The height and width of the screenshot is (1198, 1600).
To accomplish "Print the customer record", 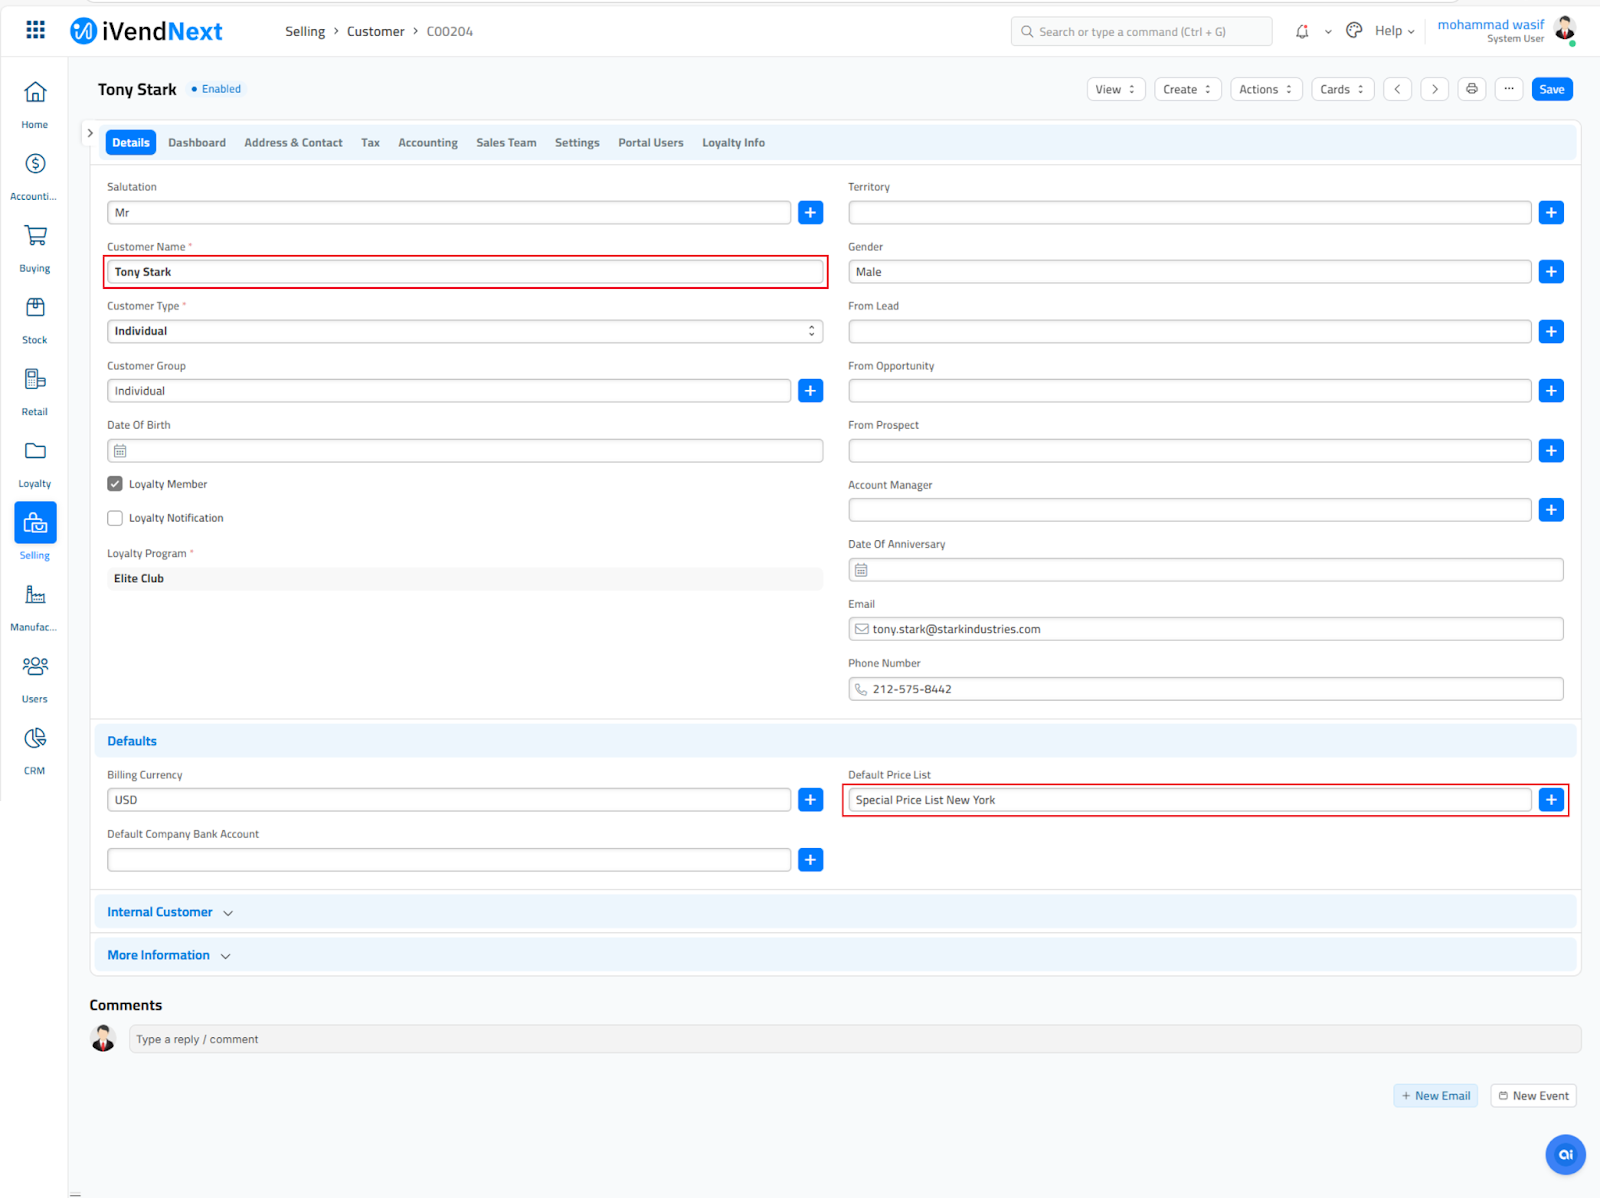I will coord(1472,89).
